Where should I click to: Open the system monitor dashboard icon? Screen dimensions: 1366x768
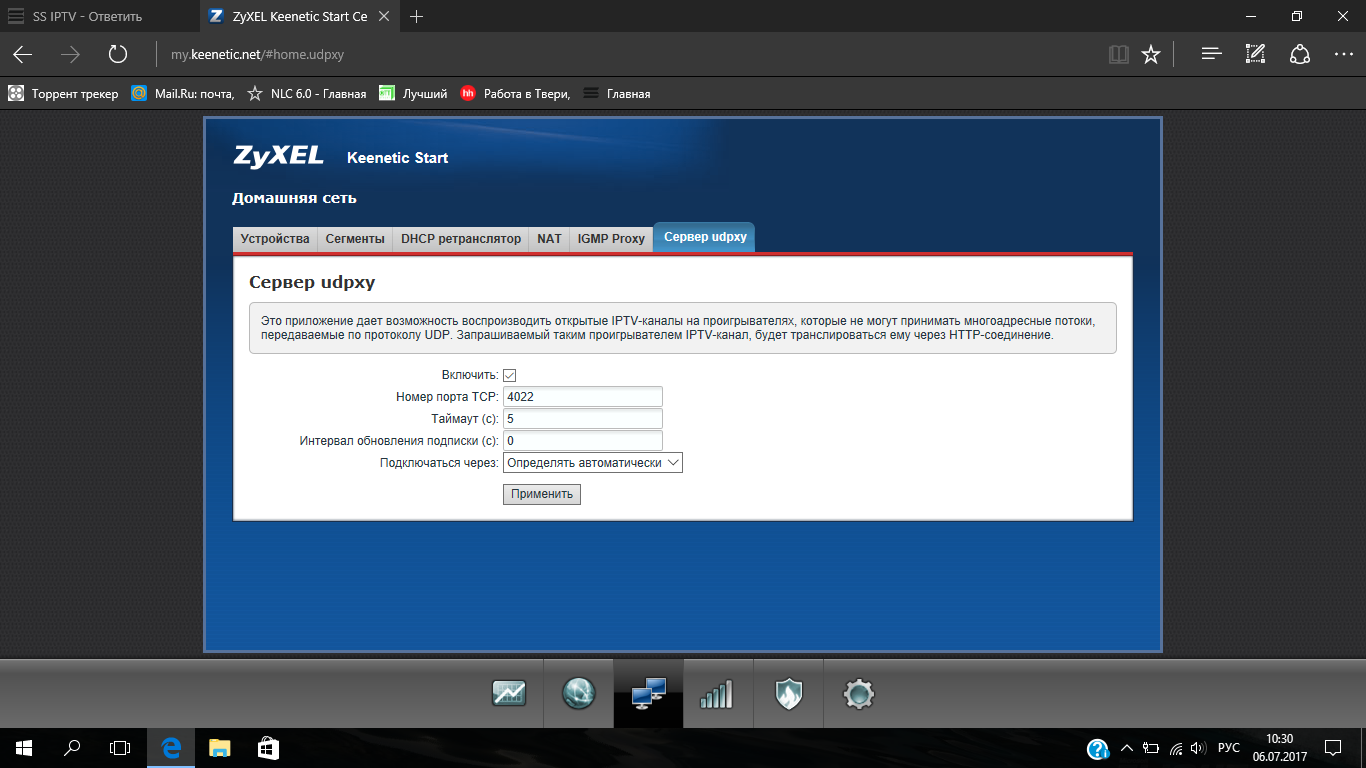pos(509,693)
